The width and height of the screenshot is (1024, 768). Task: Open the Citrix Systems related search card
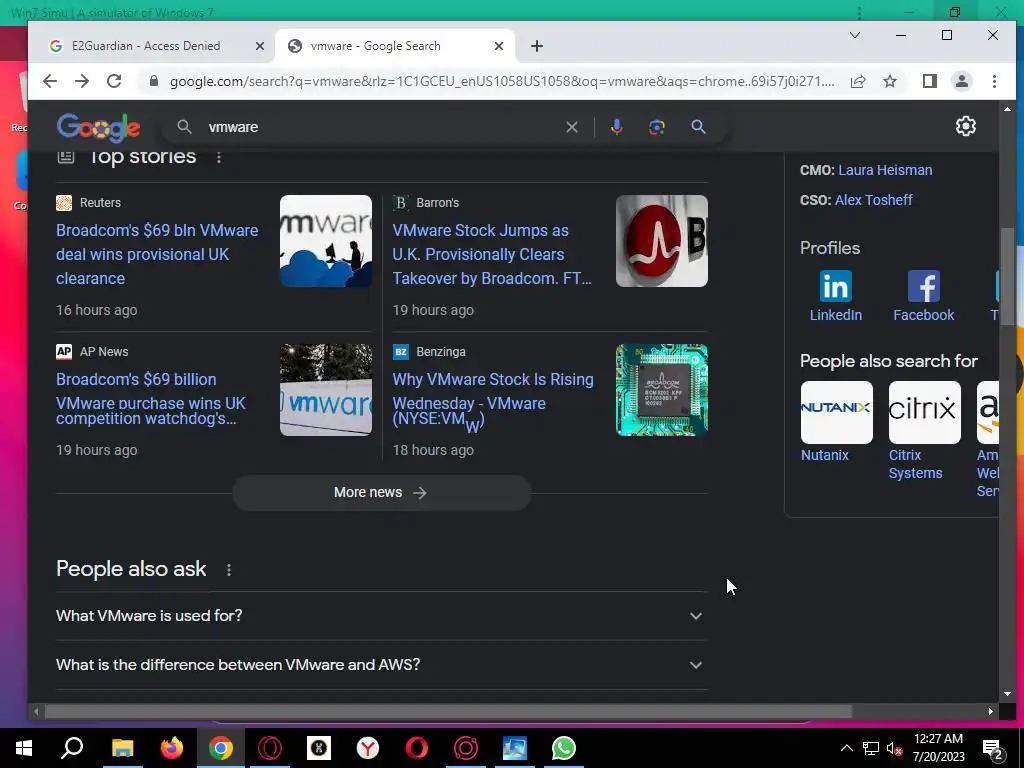[924, 430]
